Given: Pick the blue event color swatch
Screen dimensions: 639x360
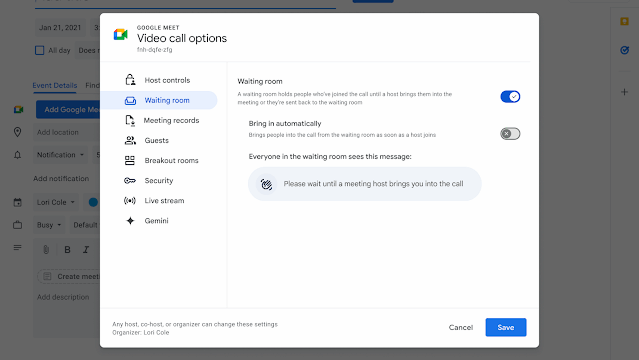Looking at the screenshot, I should 93,202.
